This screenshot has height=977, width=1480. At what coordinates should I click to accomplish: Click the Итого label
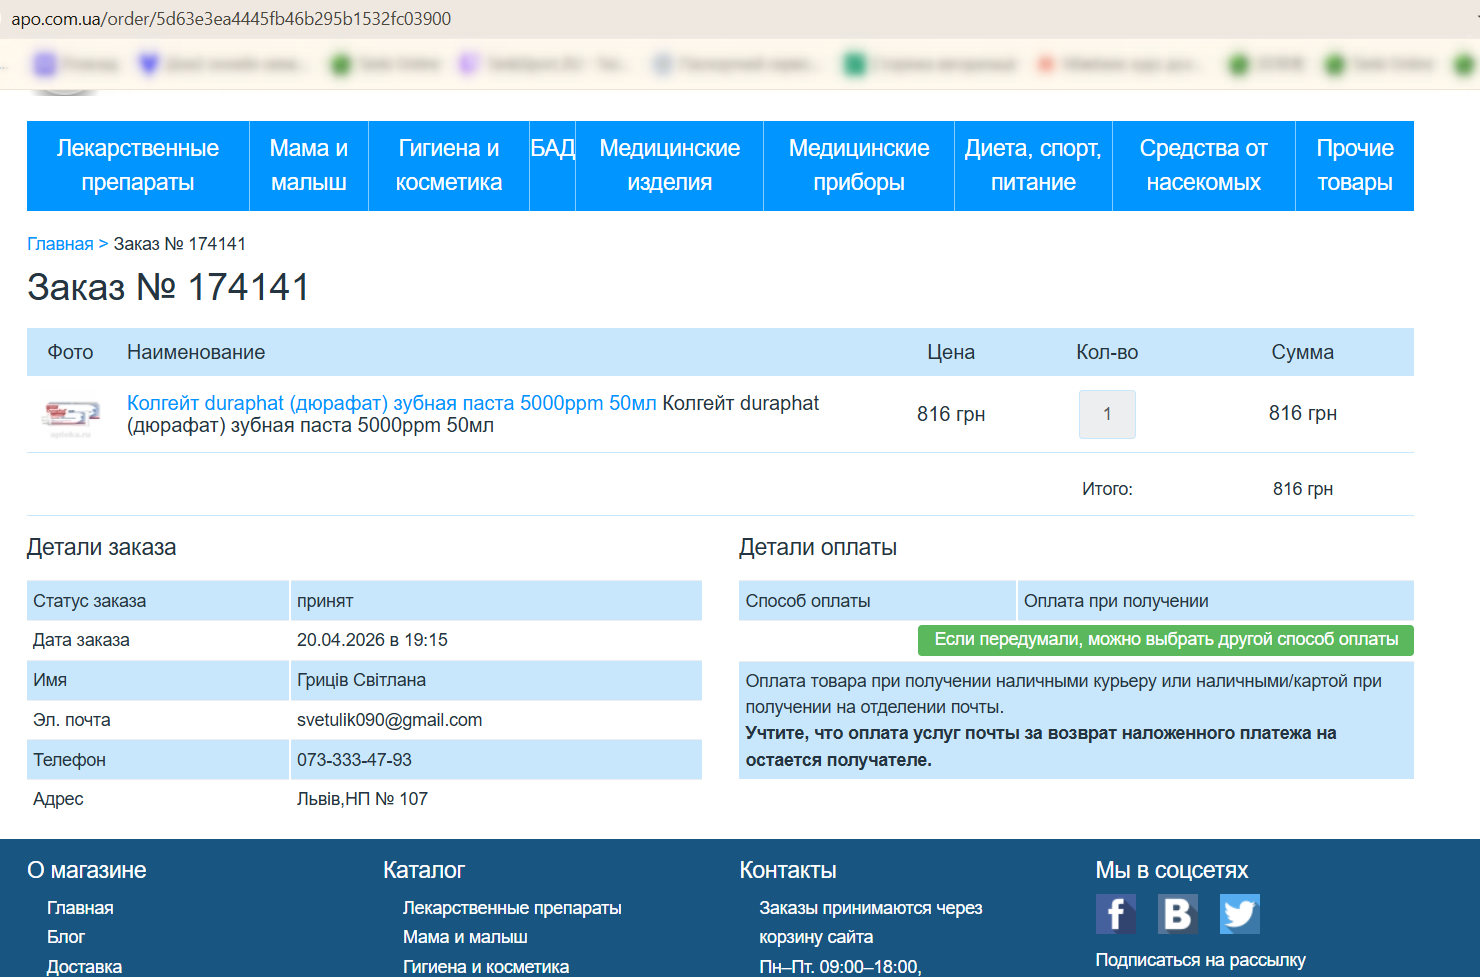coord(1107,489)
